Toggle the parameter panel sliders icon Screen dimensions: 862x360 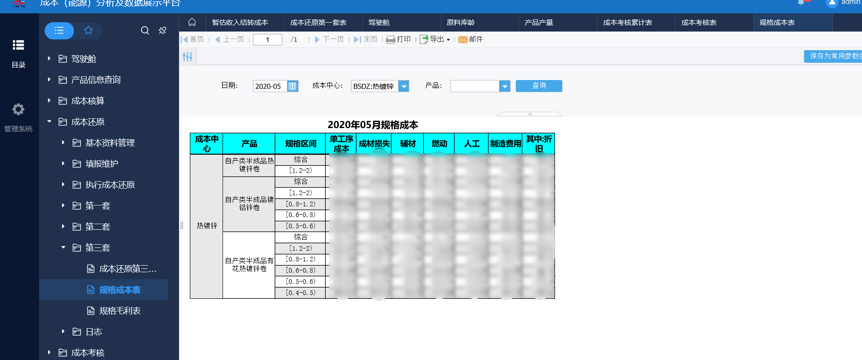pyautogui.click(x=187, y=57)
